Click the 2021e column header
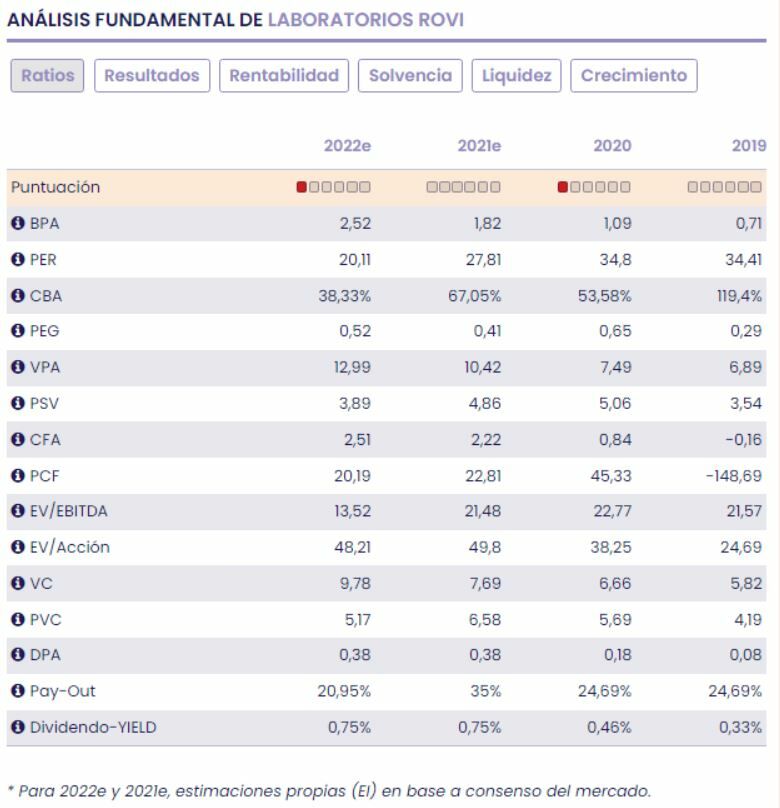The width and height of the screenshot is (780, 808). (479, 146)
